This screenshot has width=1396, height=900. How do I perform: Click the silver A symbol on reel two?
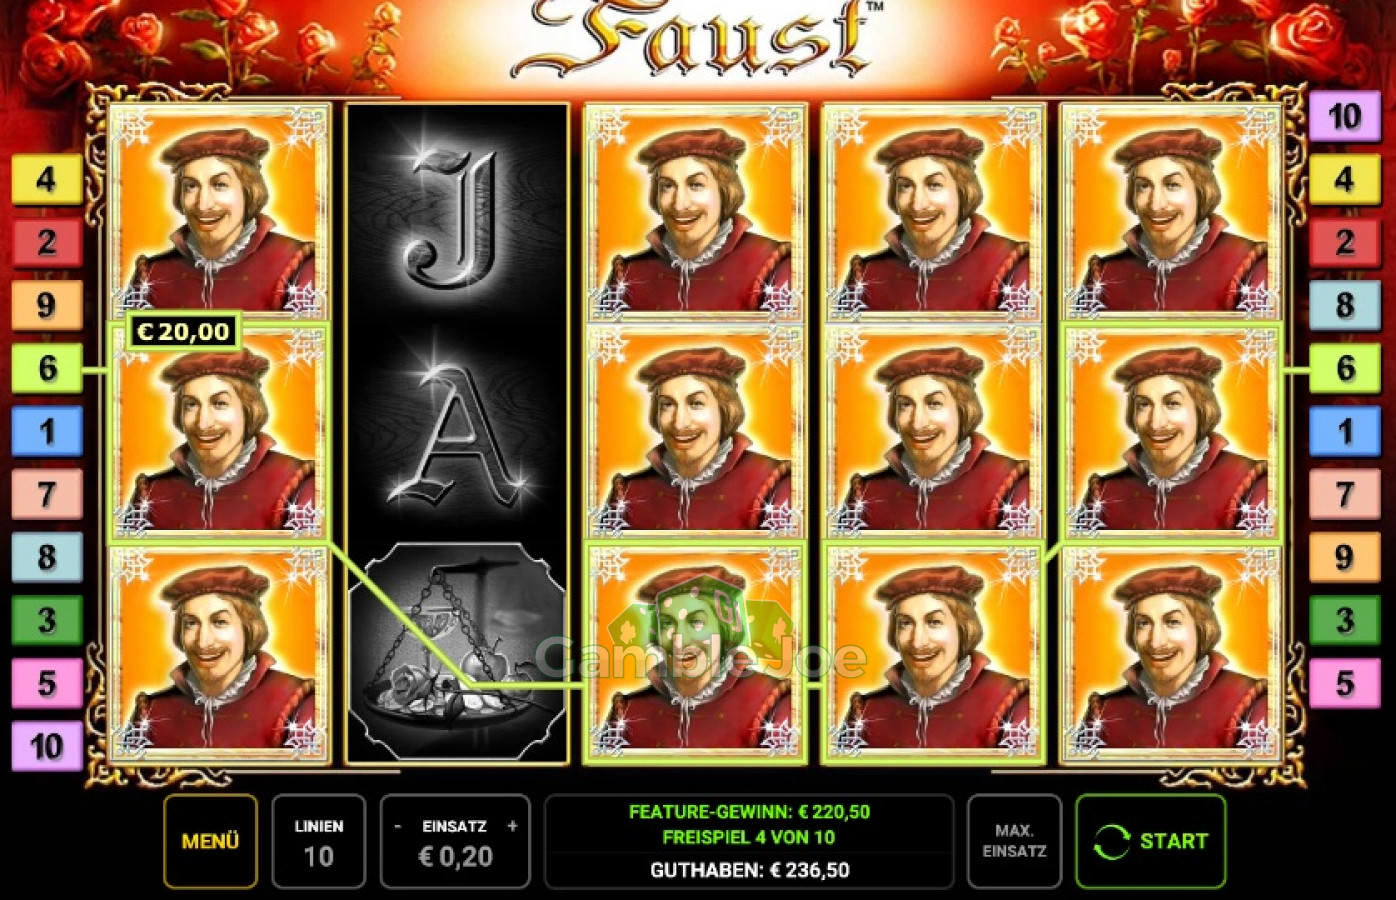coord(456,434)
